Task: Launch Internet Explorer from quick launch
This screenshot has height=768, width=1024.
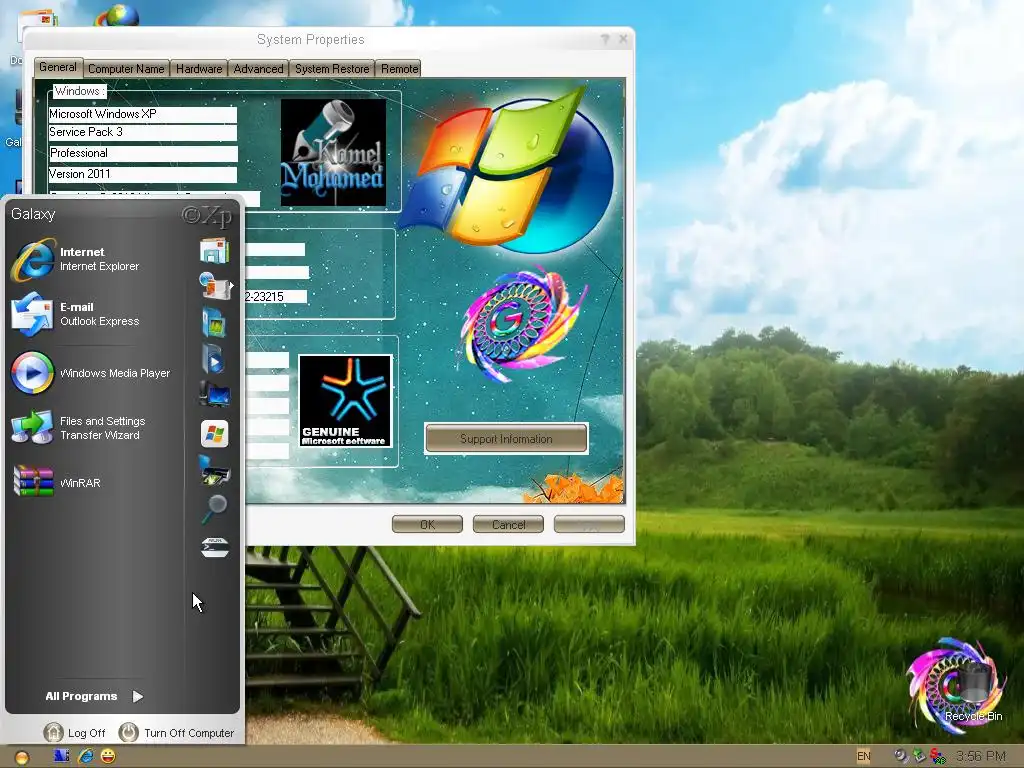Action: [86, 756]
